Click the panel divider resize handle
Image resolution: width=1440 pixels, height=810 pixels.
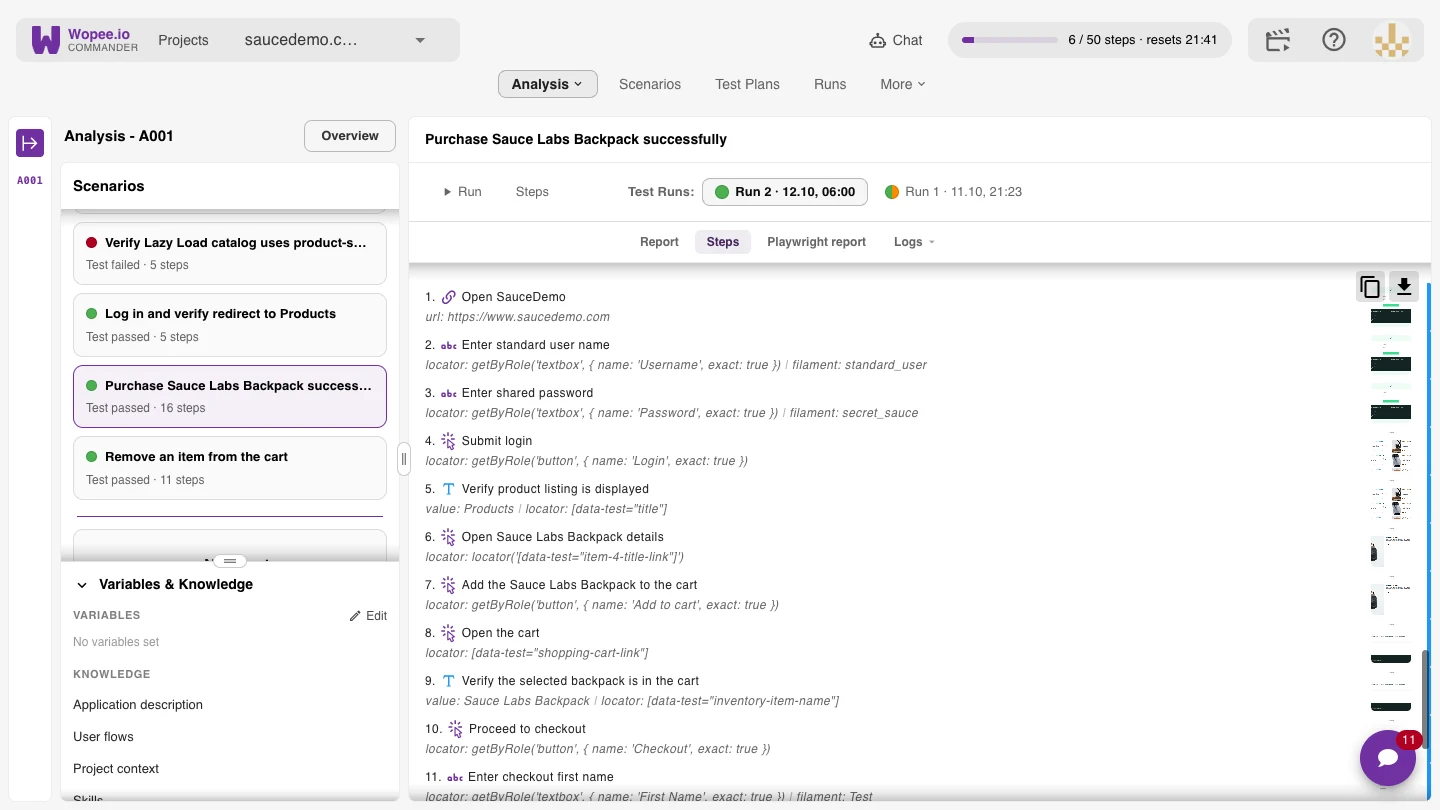pos(404,460)
